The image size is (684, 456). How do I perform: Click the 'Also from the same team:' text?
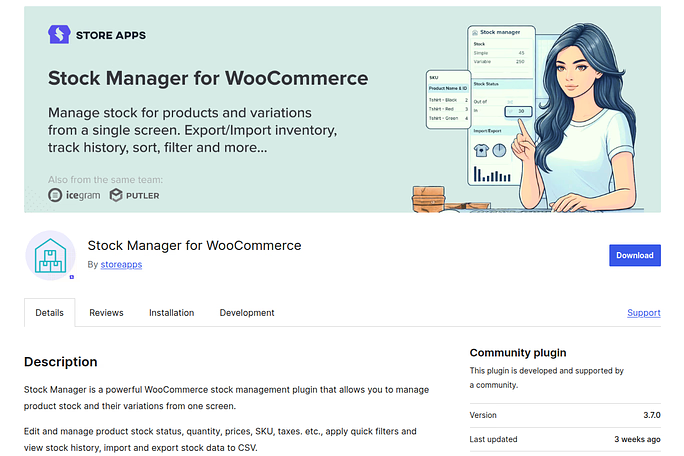pyautogui.click(x=105, y=180)
